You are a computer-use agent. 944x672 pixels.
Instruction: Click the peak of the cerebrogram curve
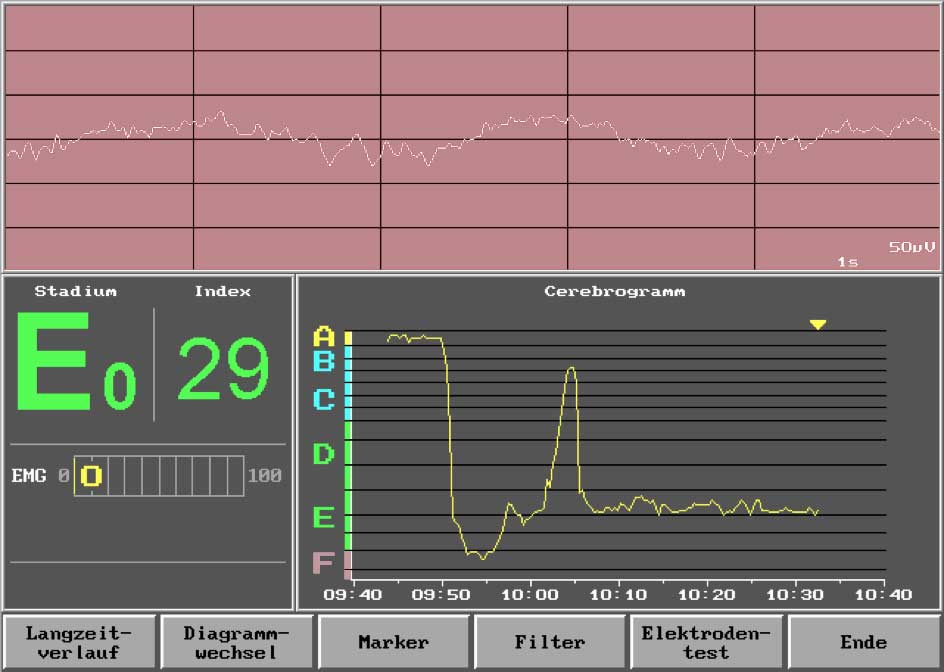click(571, 368)
